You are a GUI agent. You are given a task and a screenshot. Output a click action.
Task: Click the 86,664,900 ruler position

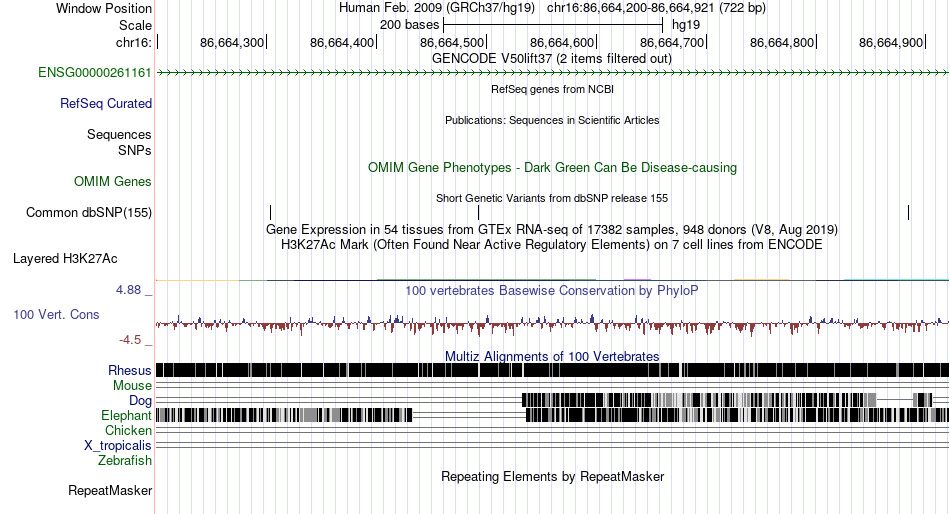pos(891,42)
